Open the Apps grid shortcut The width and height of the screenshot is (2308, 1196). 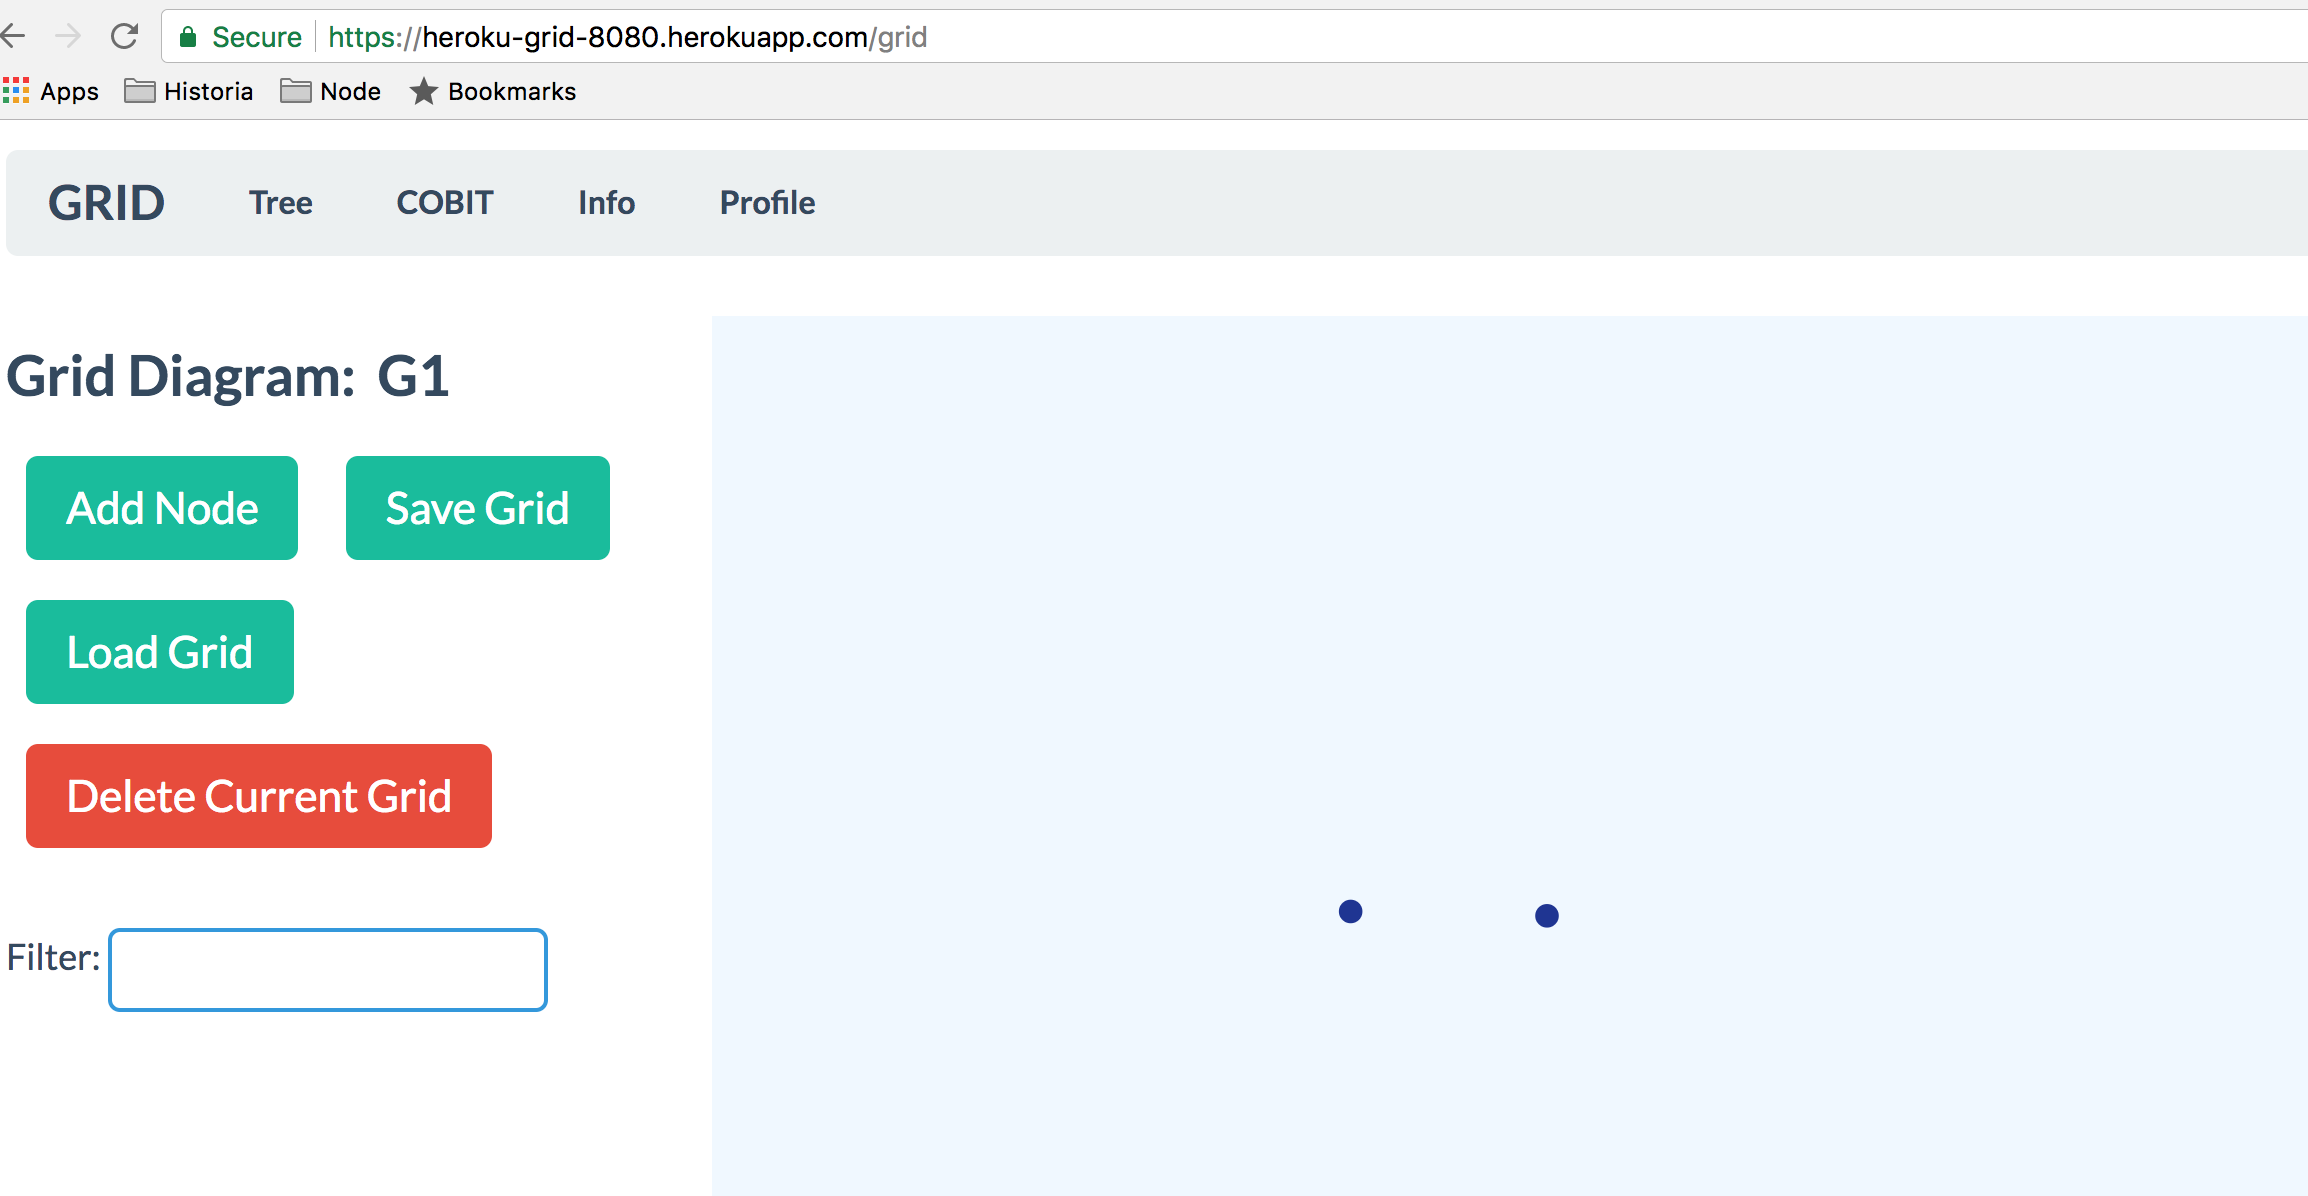(50, 91)
